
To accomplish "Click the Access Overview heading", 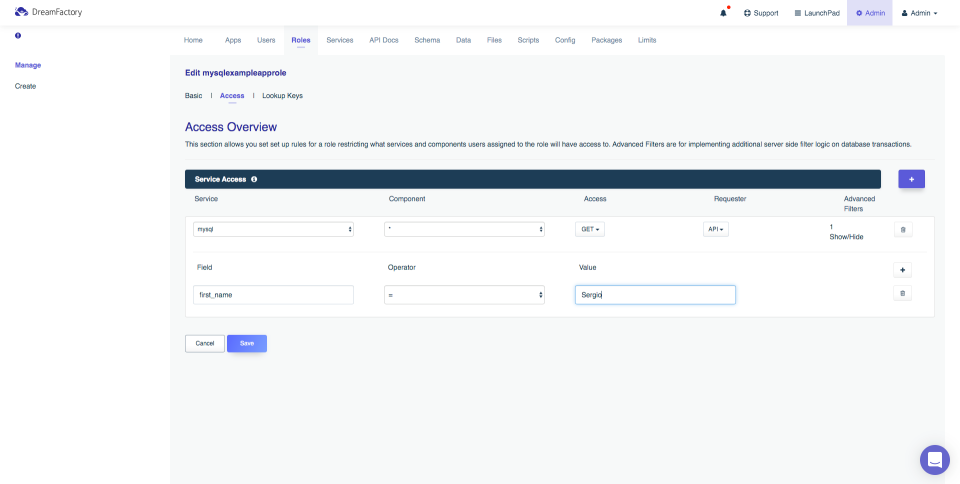I will coord(231,127).
